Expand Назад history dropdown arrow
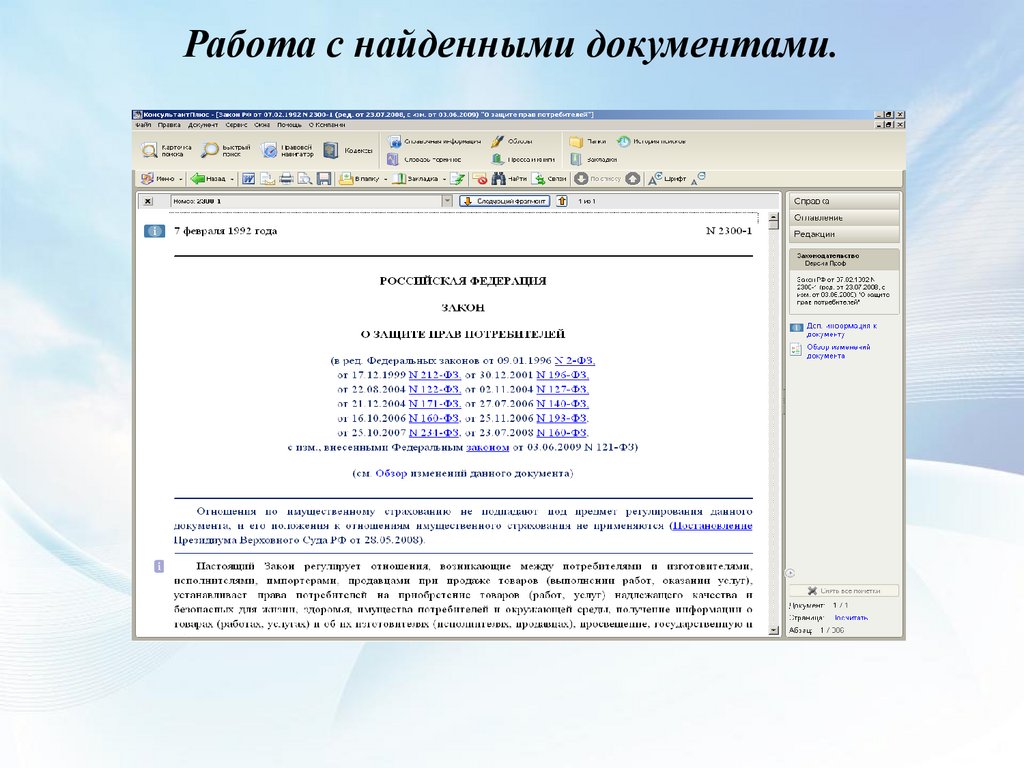Viewport: 1024px width, 768px height. click(x=232, y=179)
